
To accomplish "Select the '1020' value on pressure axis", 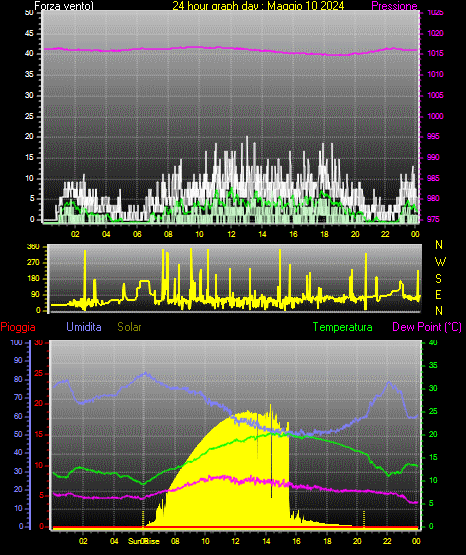I will [435, 33].
